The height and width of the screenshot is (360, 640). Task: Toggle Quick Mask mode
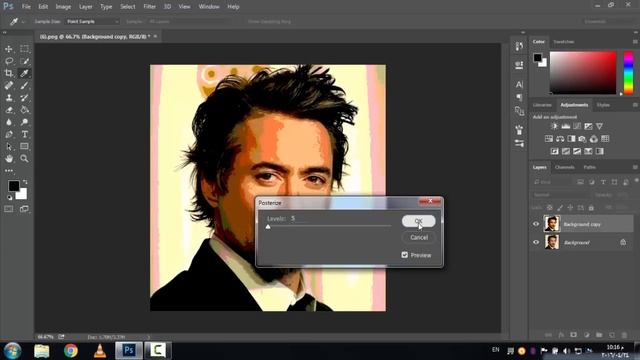pos(9,209)
